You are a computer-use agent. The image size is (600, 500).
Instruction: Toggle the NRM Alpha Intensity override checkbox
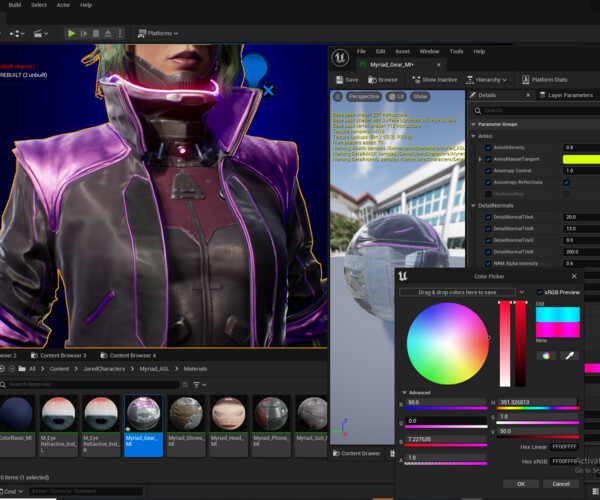click(x=488, y=264)
